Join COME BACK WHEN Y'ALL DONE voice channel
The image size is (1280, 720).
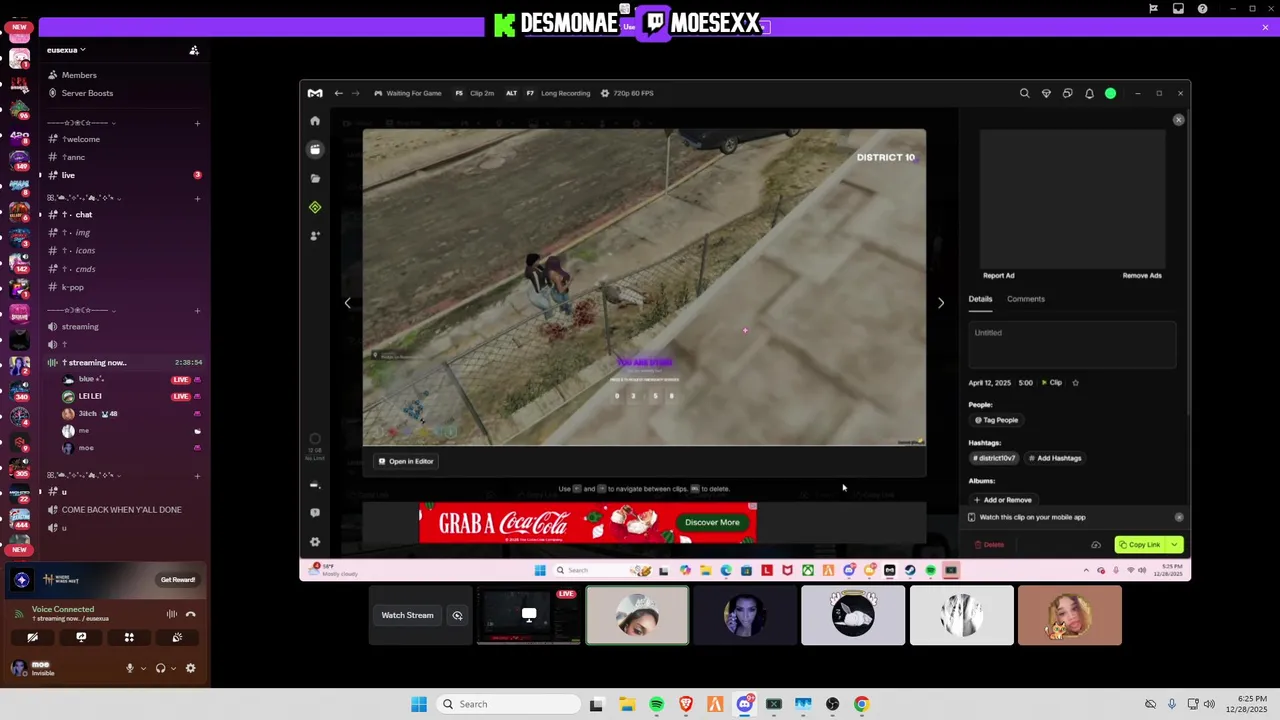pyautogui.click(x=121, y=510)
